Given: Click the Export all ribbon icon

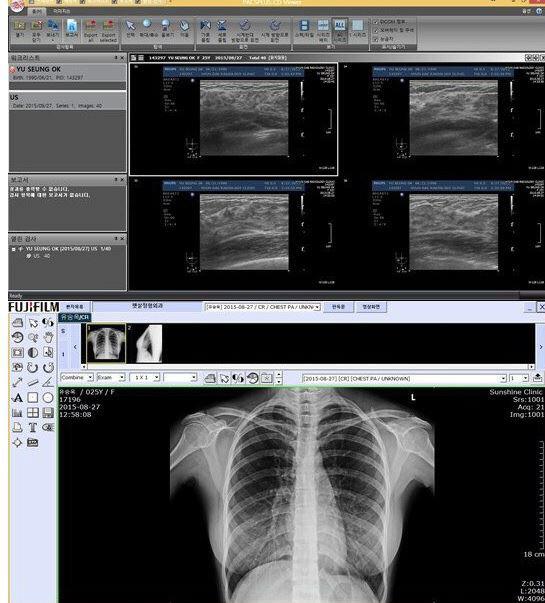Looking at the screenshot, I should pyautogui.click(x=91, y=31).
